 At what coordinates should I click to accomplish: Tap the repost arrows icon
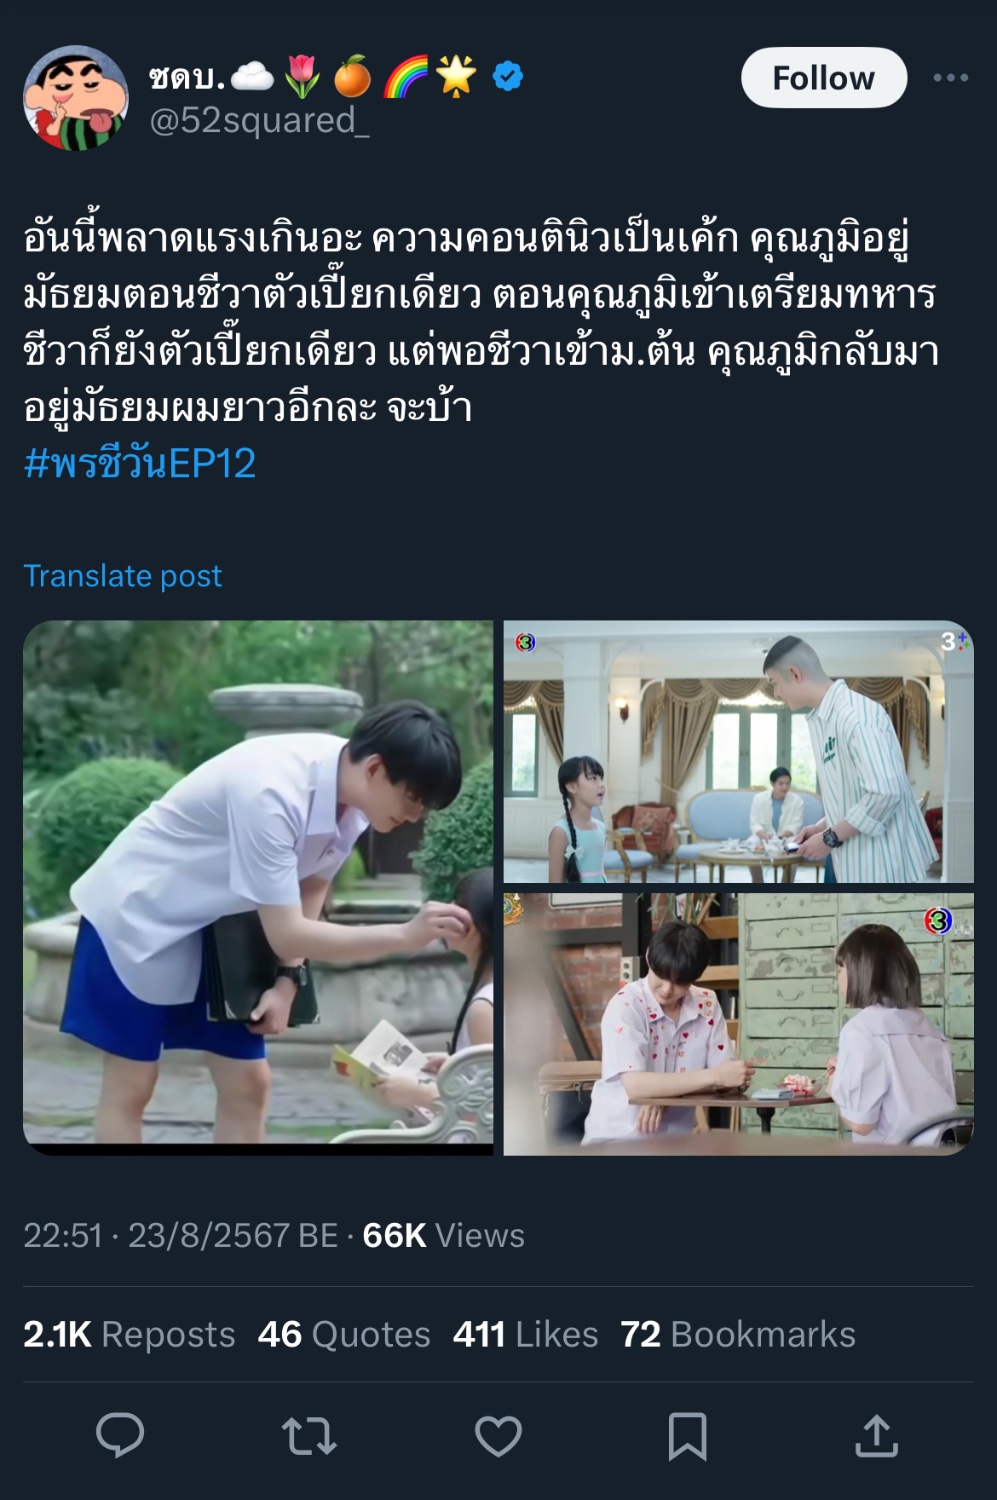(309, 1436)
